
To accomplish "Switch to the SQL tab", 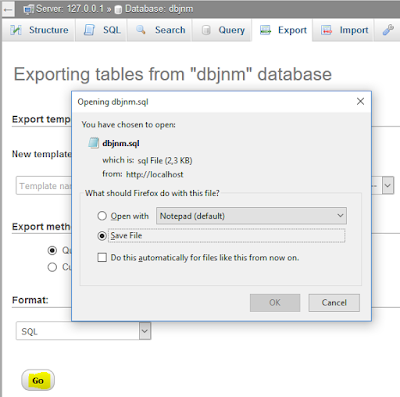I will pos(101,30).
